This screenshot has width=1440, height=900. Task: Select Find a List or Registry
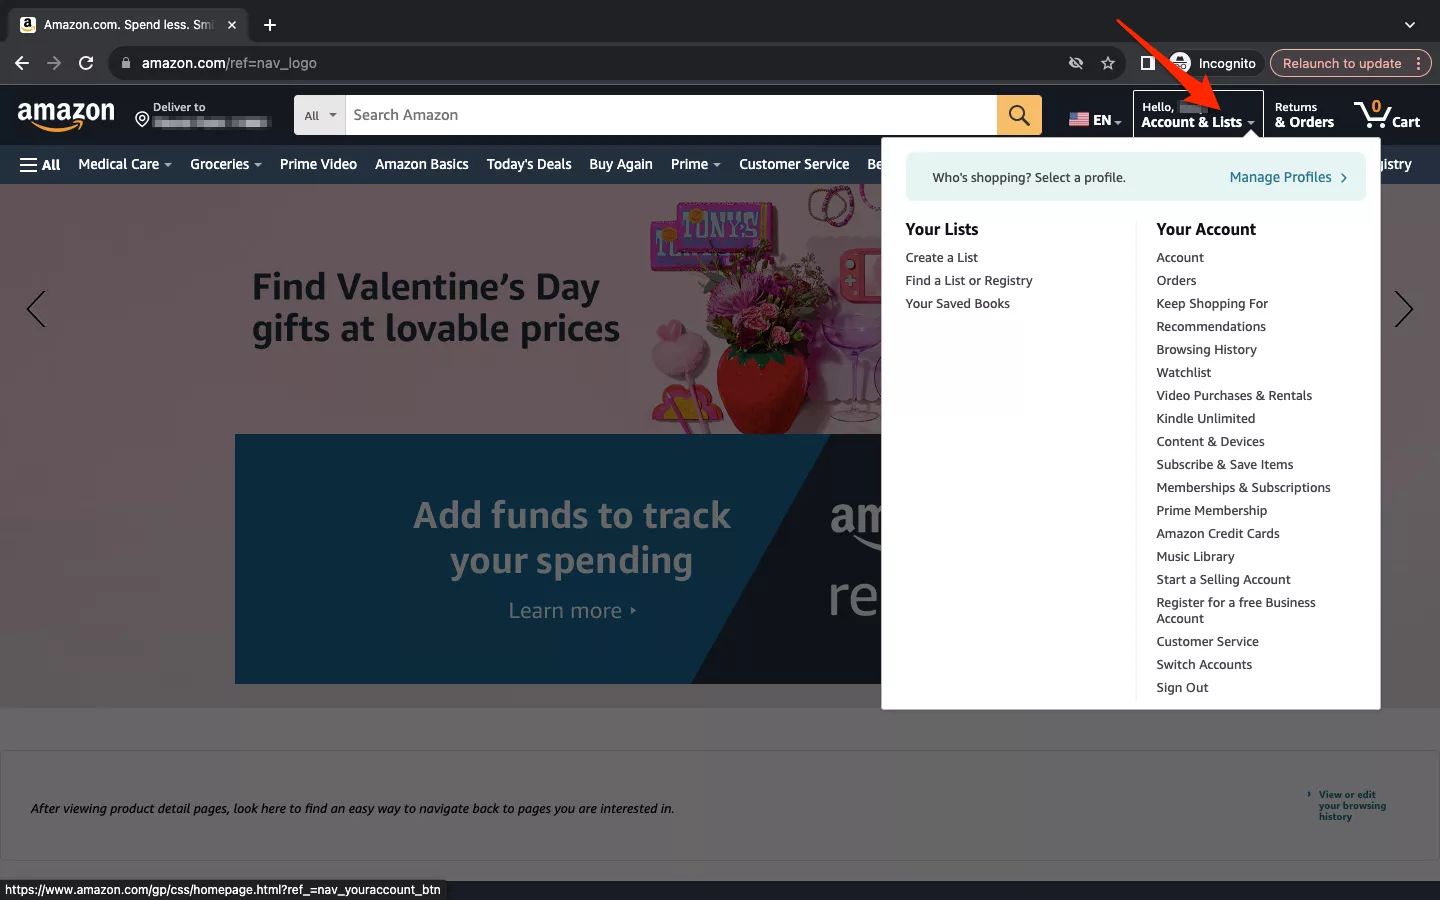[968, 281]
